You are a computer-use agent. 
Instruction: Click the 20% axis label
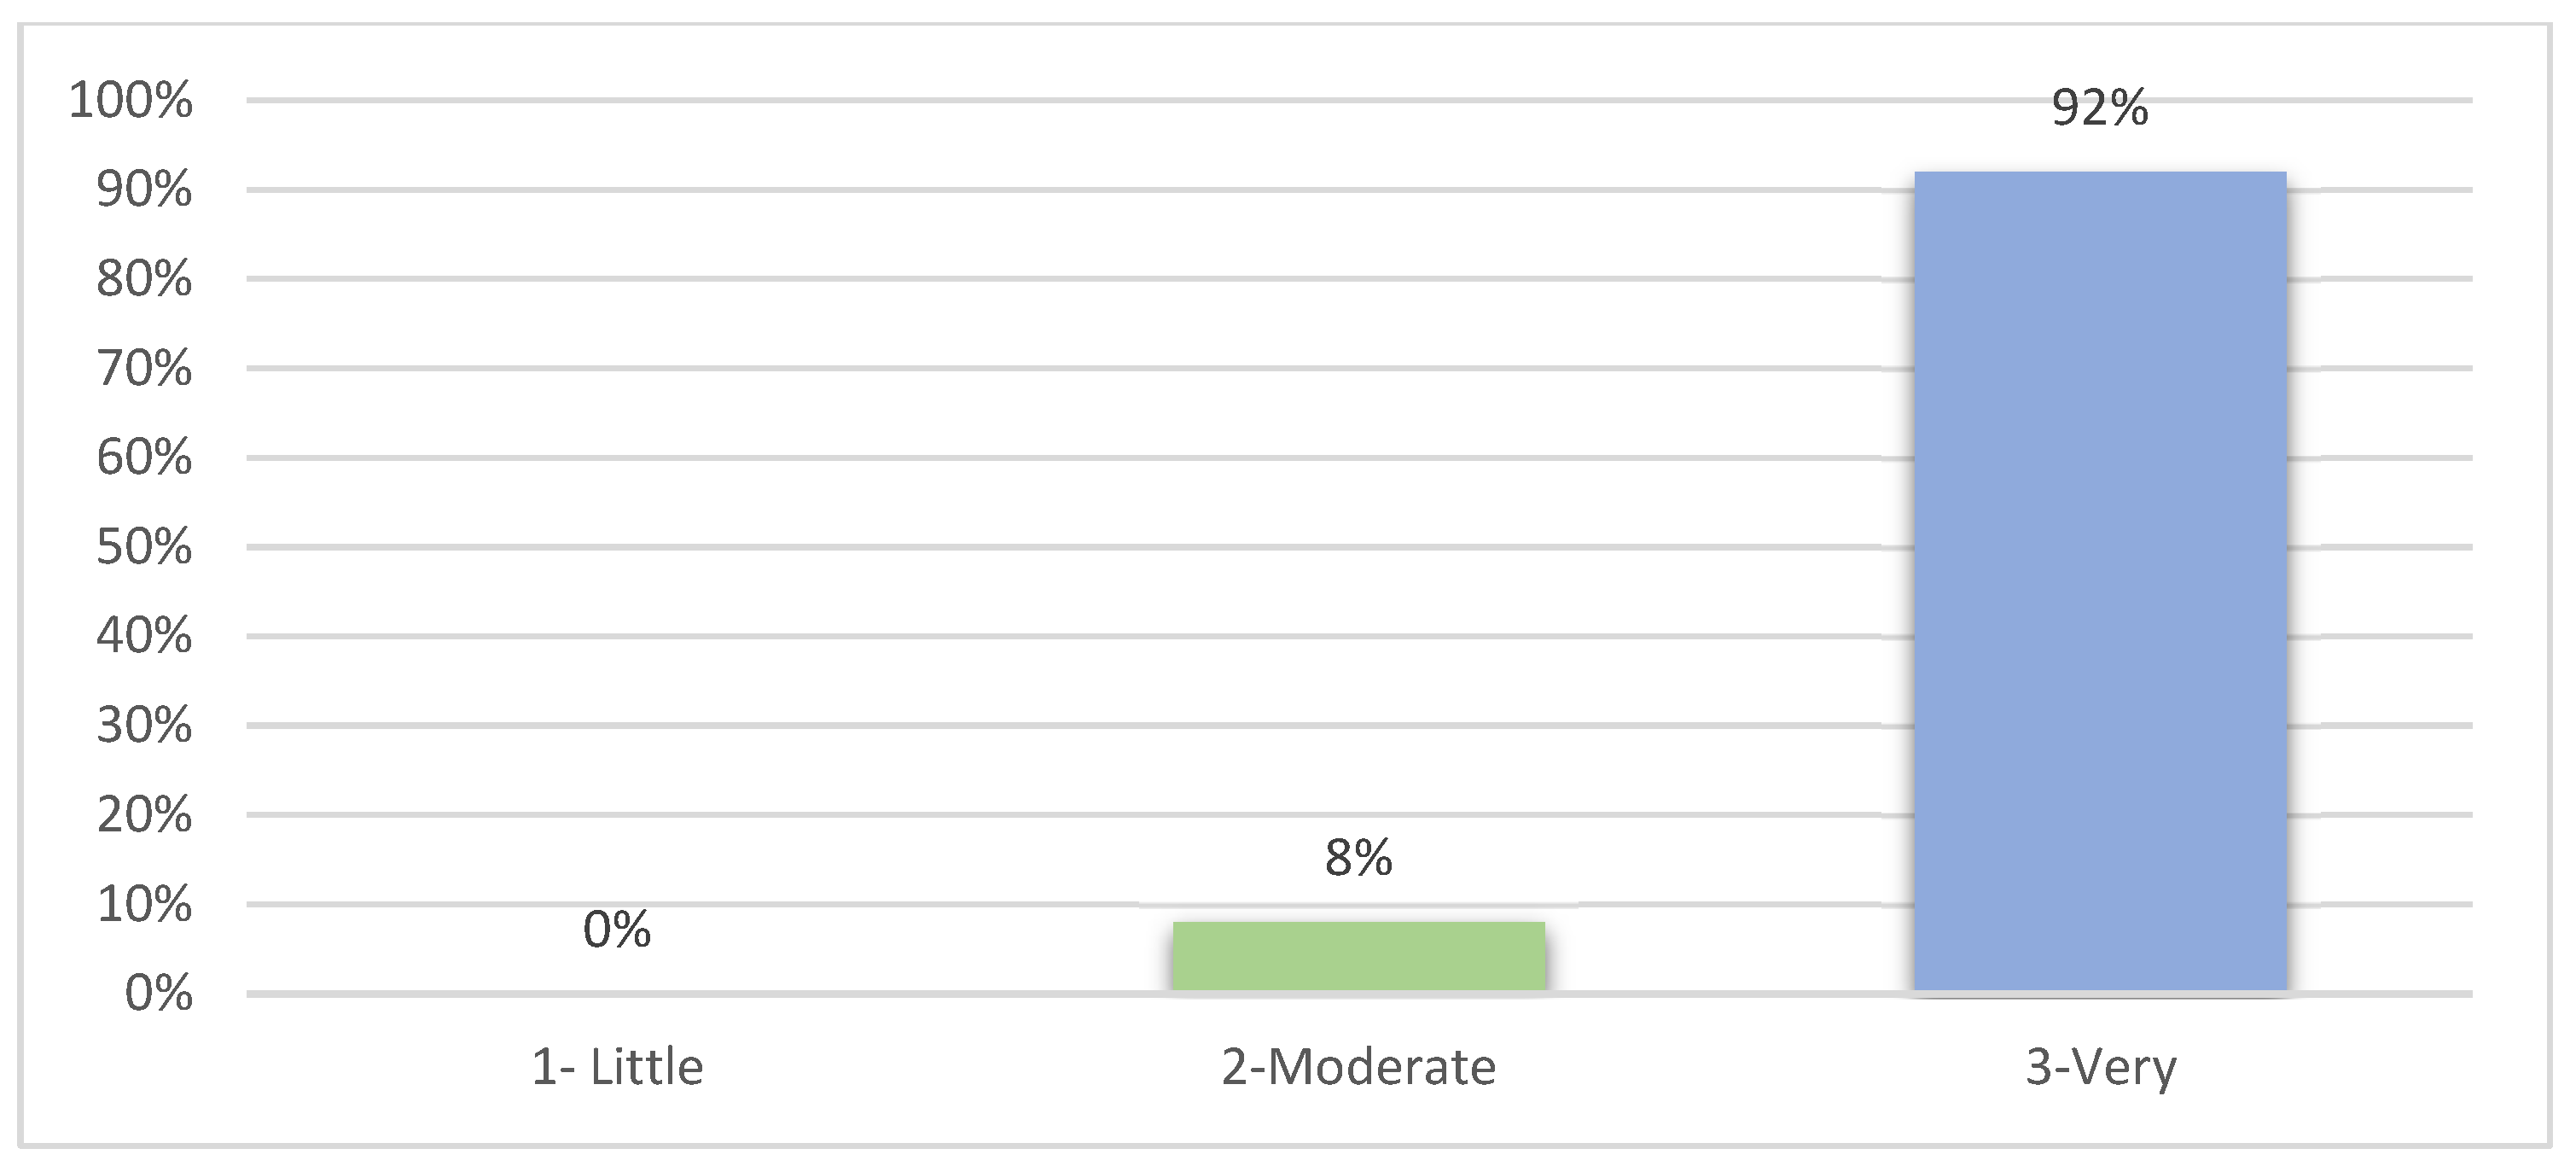pyautogui.click(x=144, y=815)
